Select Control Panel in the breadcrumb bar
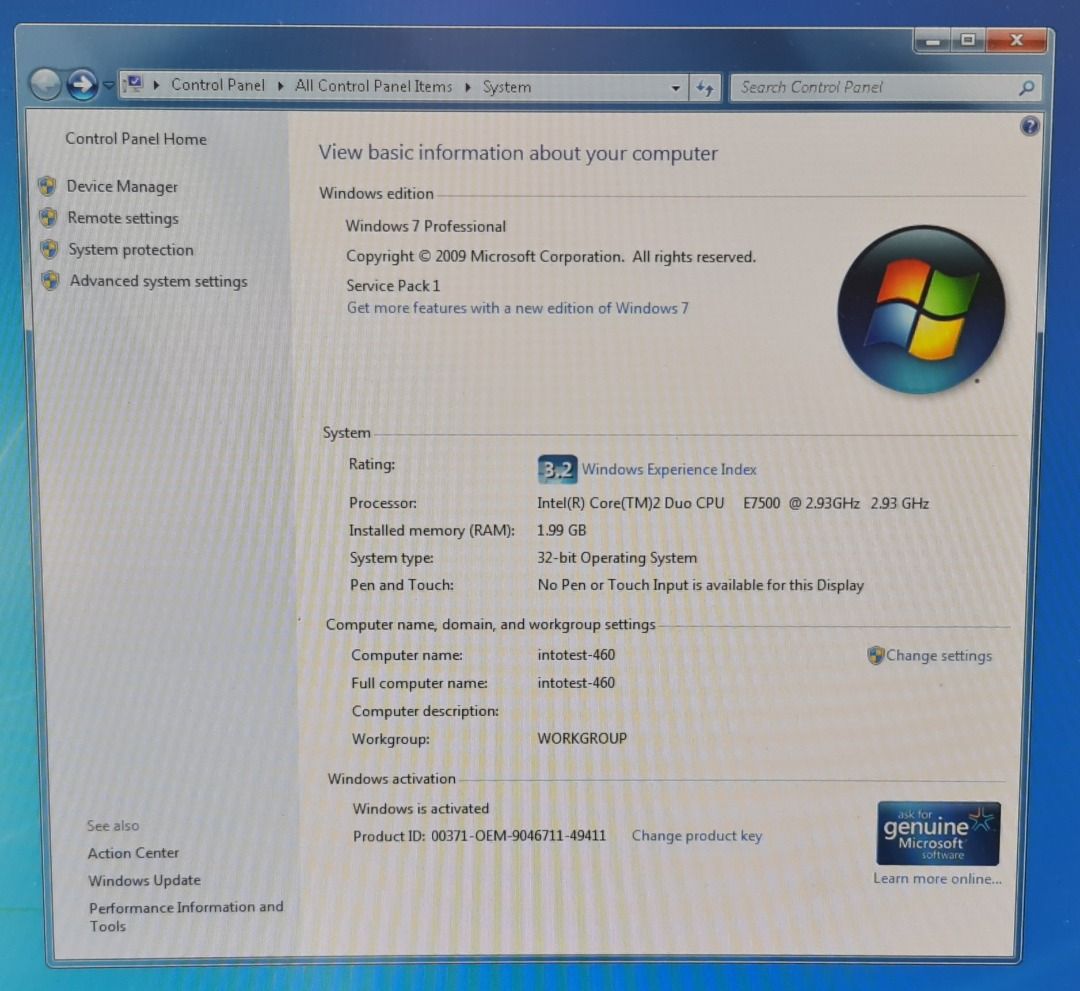Screen dimensions: 1080x991 pyautogui.click(x=218, y=87)
